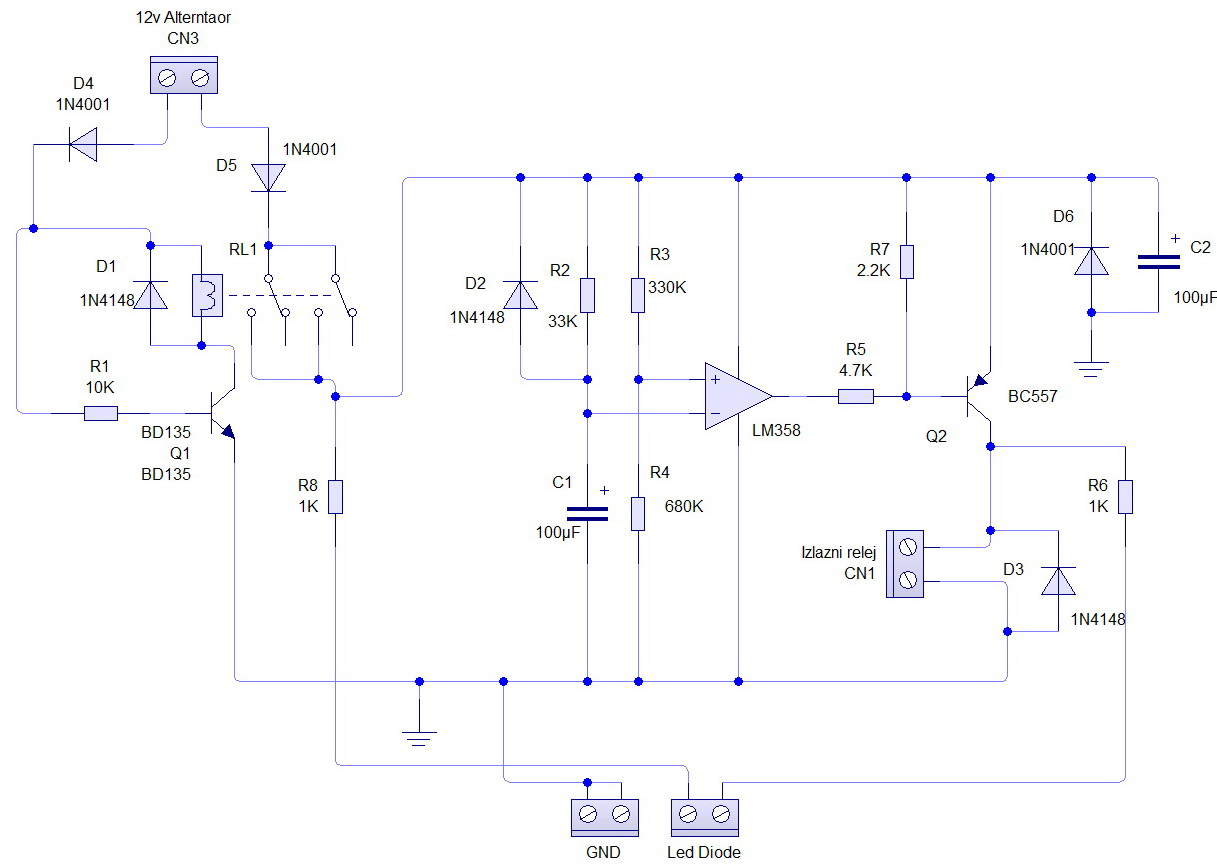Select the D4 1N4001 diode symbol
The height and width of the screenshot is (866, 1217).
pos(83,144)
